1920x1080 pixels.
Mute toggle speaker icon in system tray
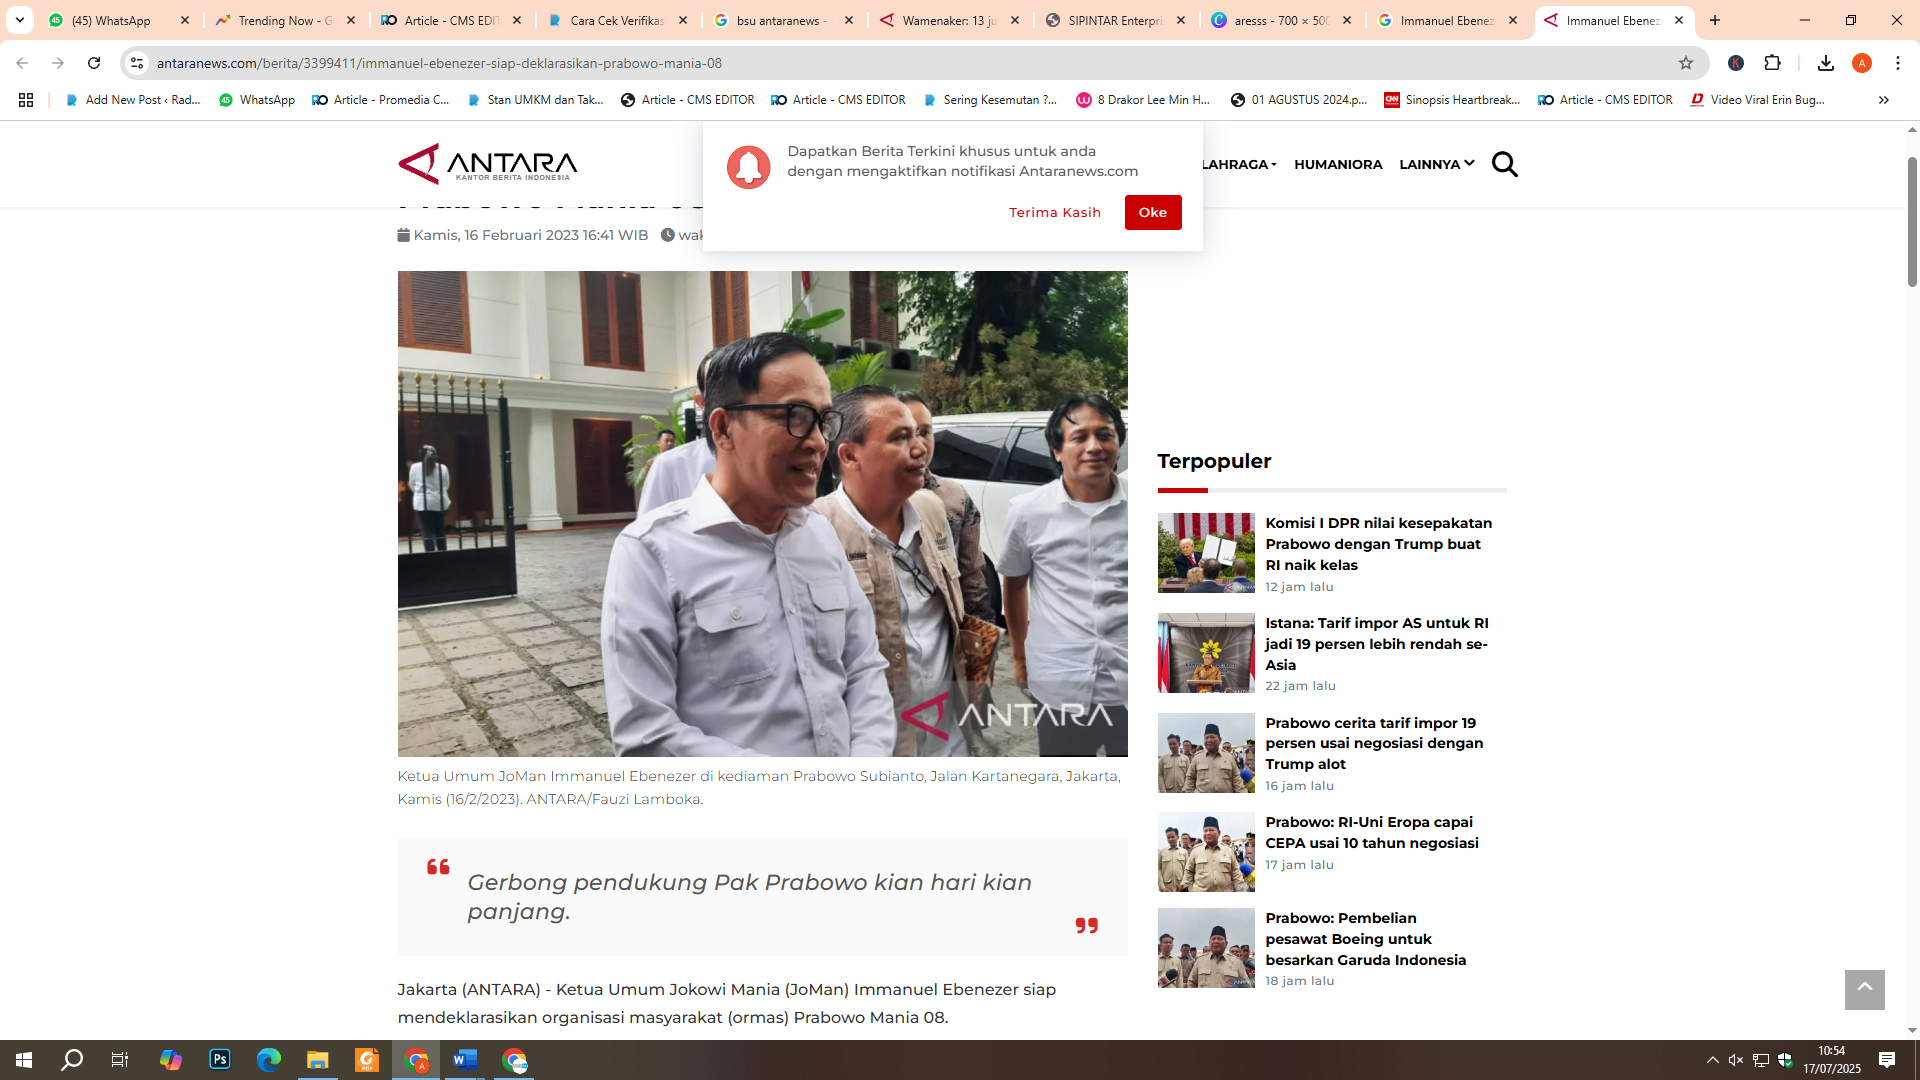coord(1736,1060)
